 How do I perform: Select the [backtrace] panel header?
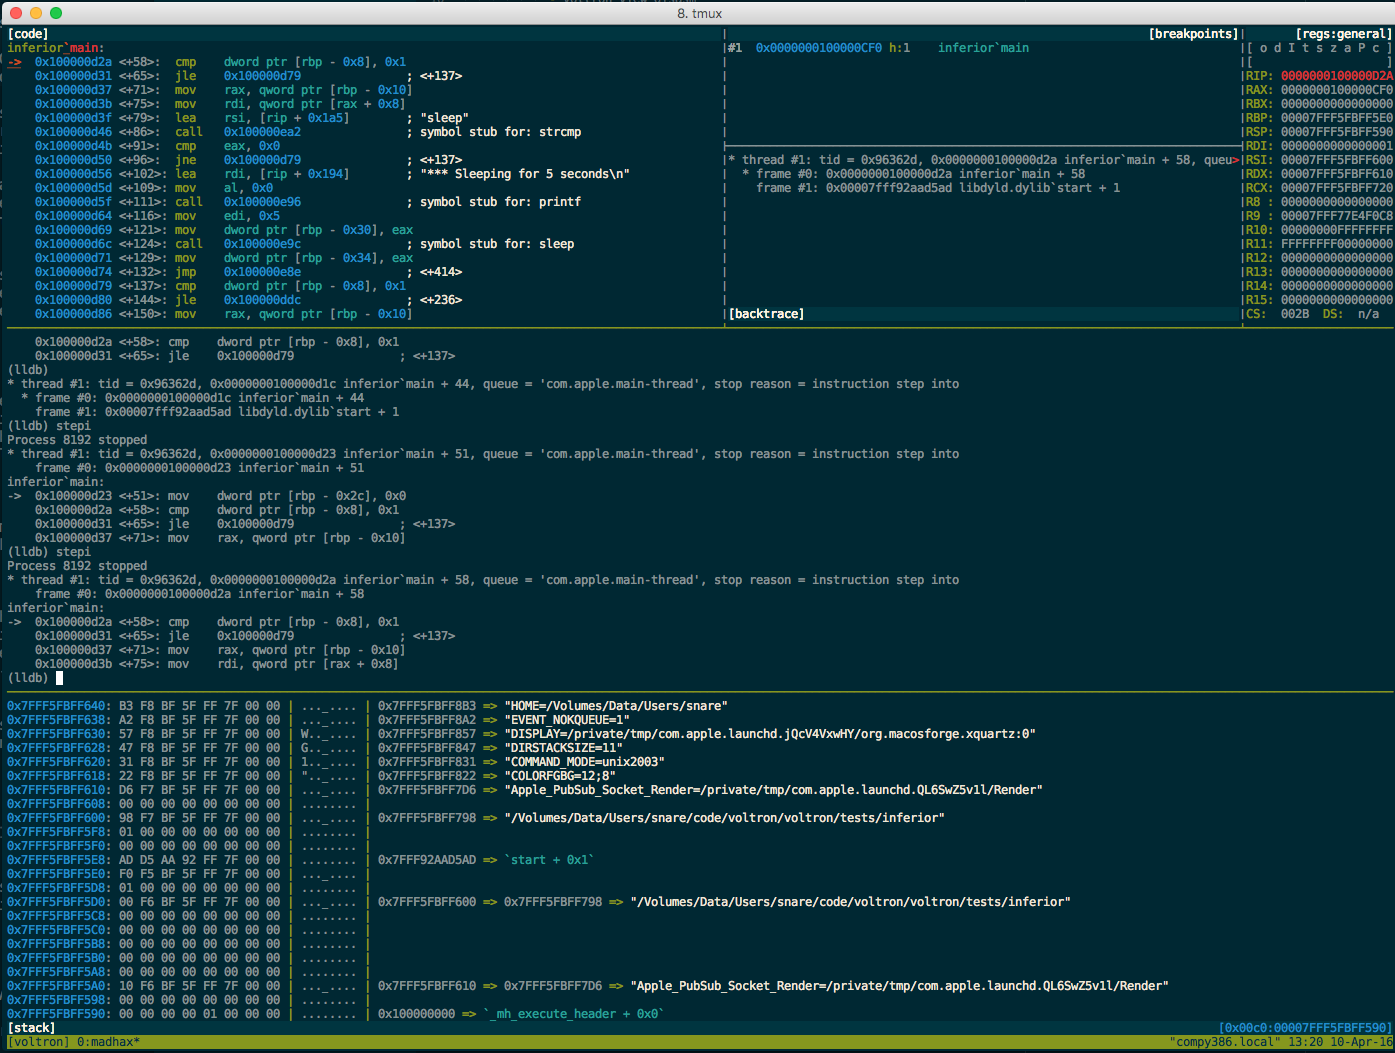coord(766,313)
